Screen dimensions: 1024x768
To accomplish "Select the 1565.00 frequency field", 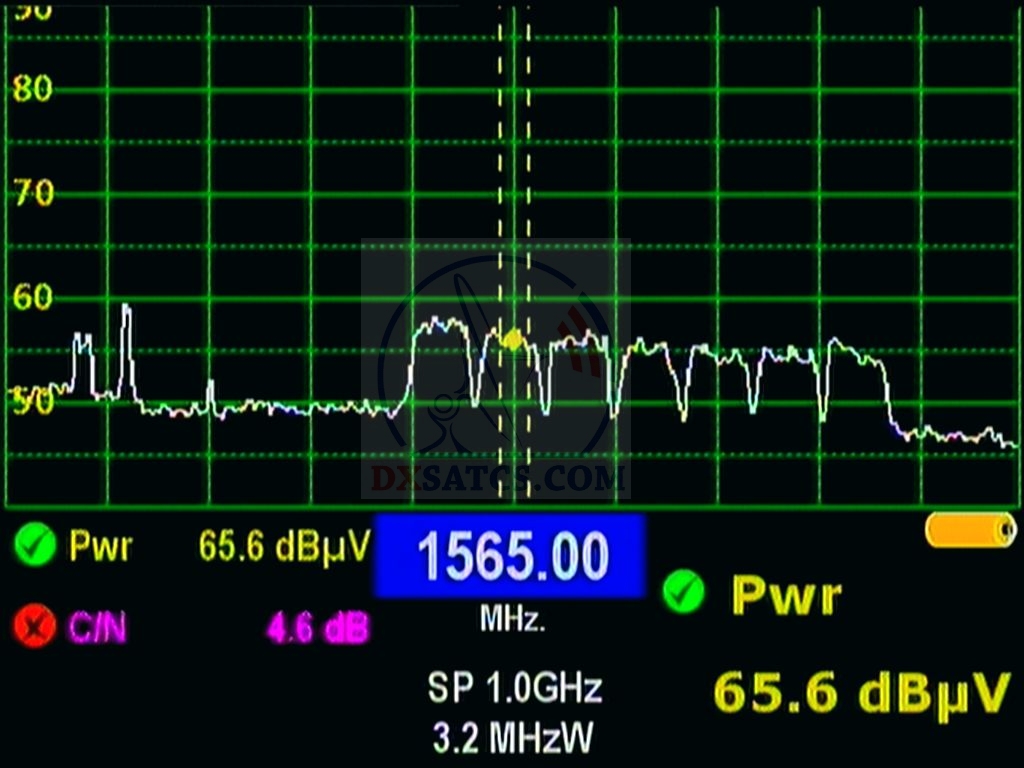I will click(x=510, y=556).
